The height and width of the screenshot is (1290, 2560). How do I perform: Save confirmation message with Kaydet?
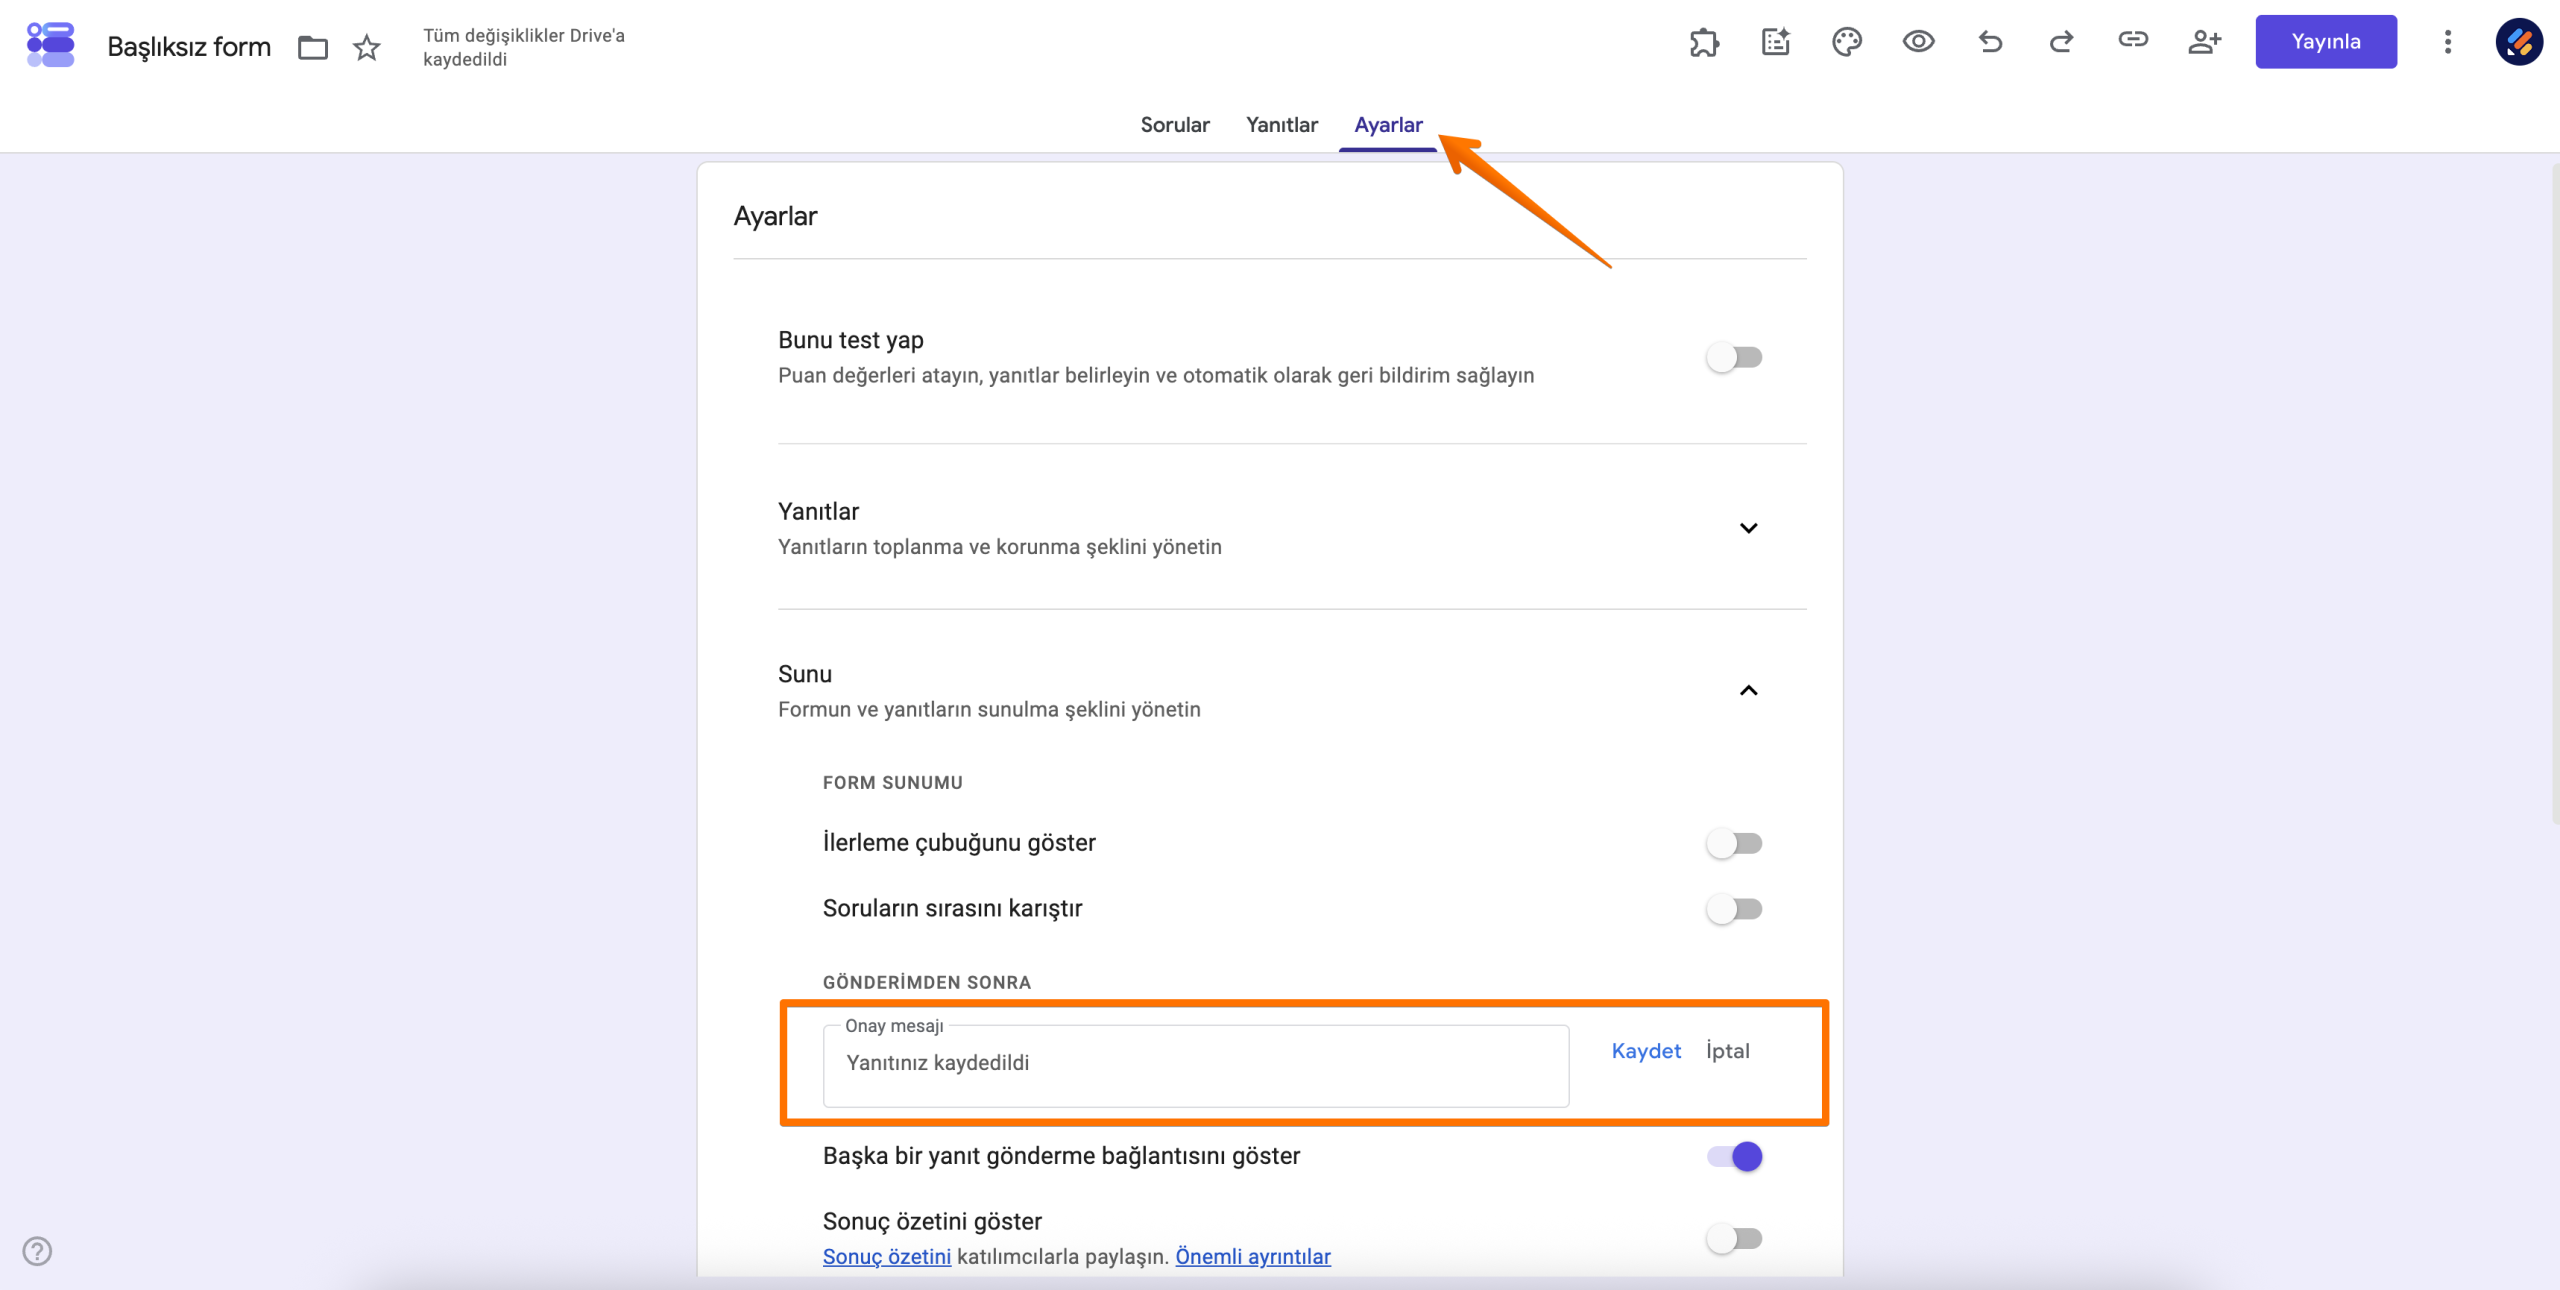point(1646,1051)
